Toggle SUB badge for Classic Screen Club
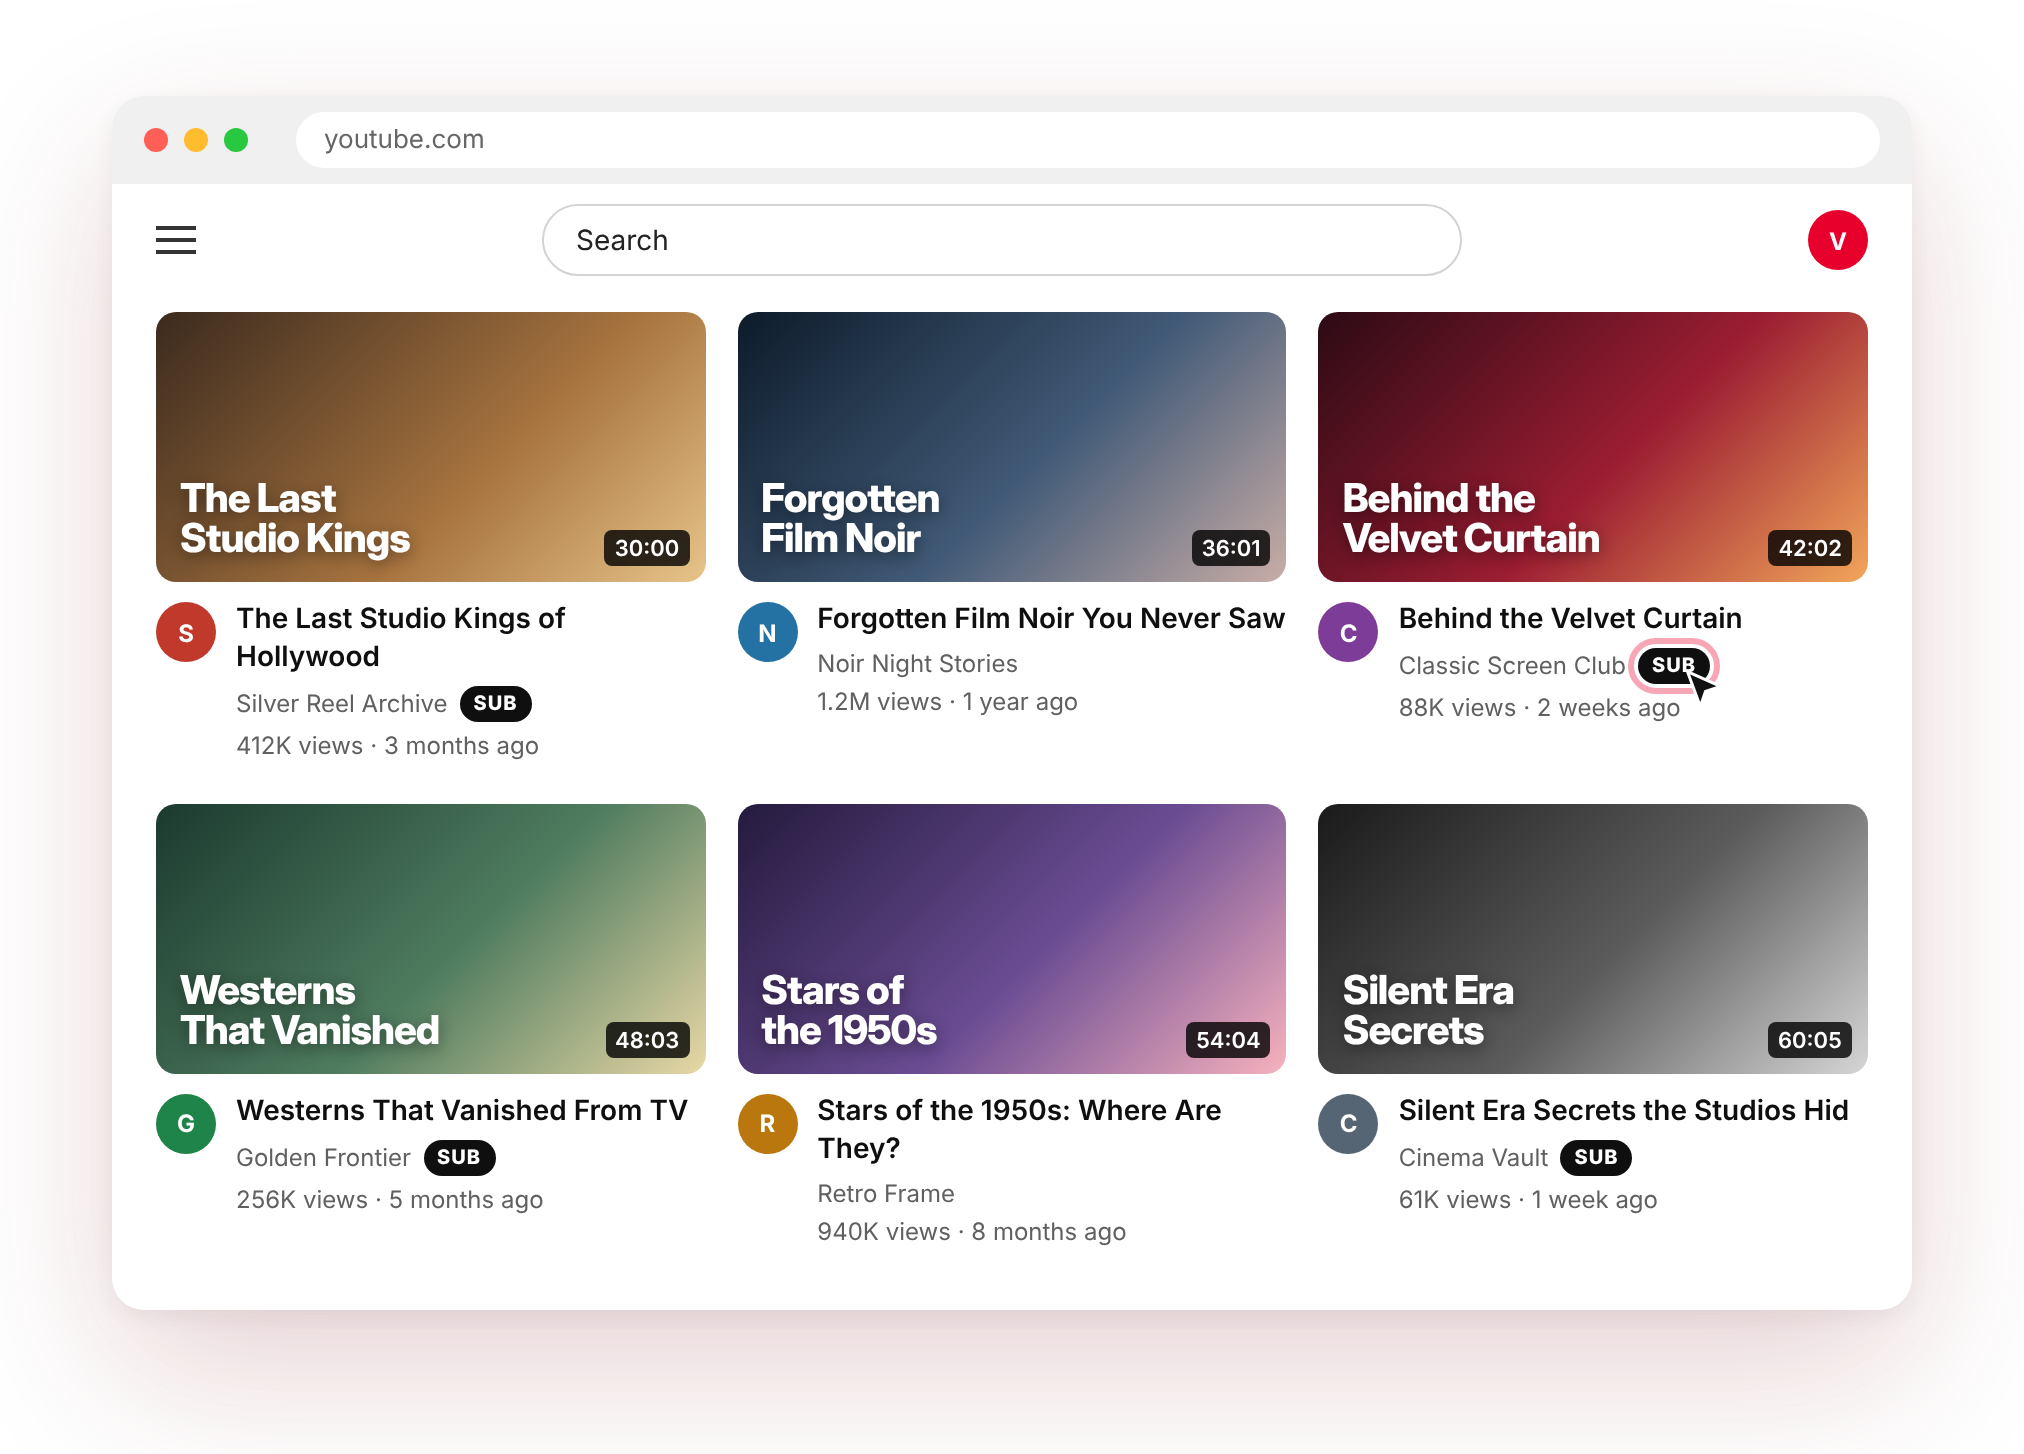2024x1454 pixels. coord(1673,665)
